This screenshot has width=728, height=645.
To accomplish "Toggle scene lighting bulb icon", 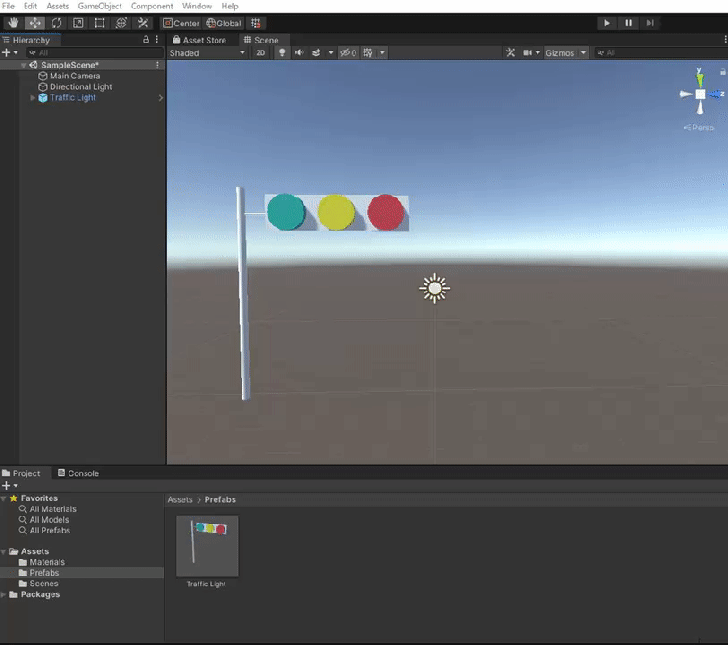I will [282, 52].
